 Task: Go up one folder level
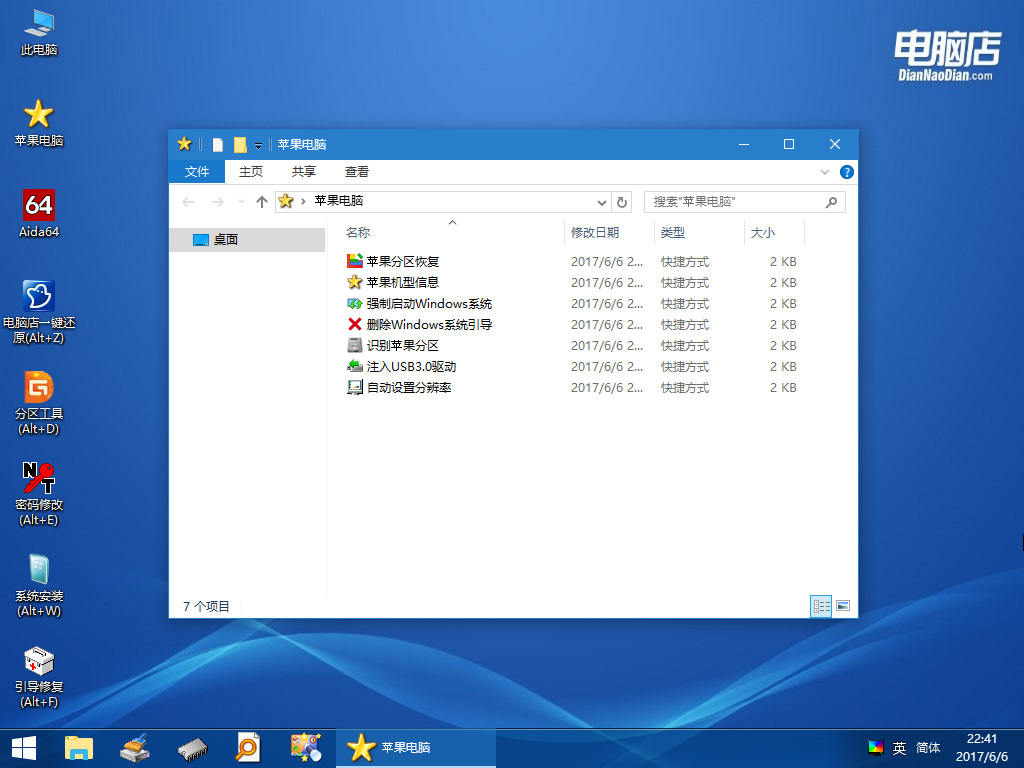point(262,202)
